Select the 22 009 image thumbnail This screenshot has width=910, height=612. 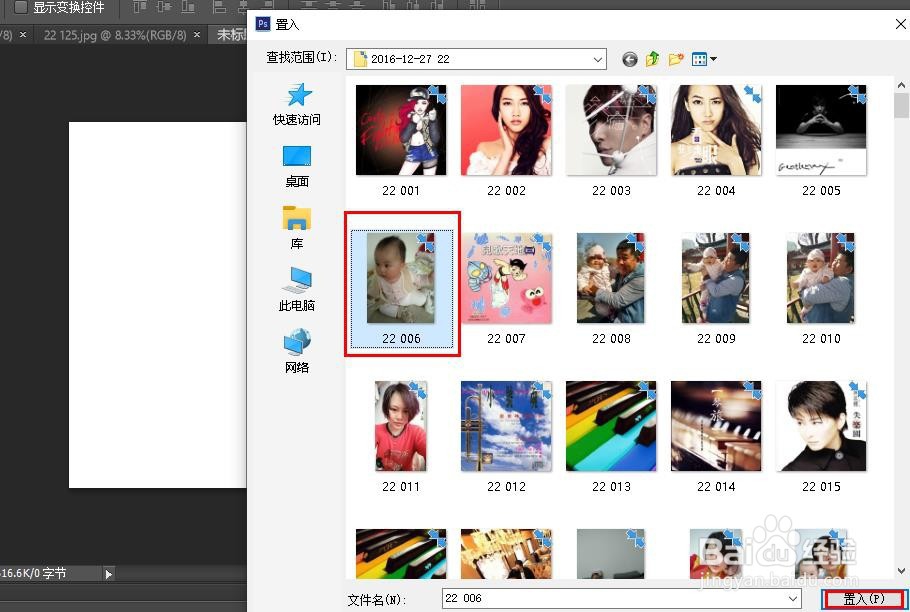point(716,278)
